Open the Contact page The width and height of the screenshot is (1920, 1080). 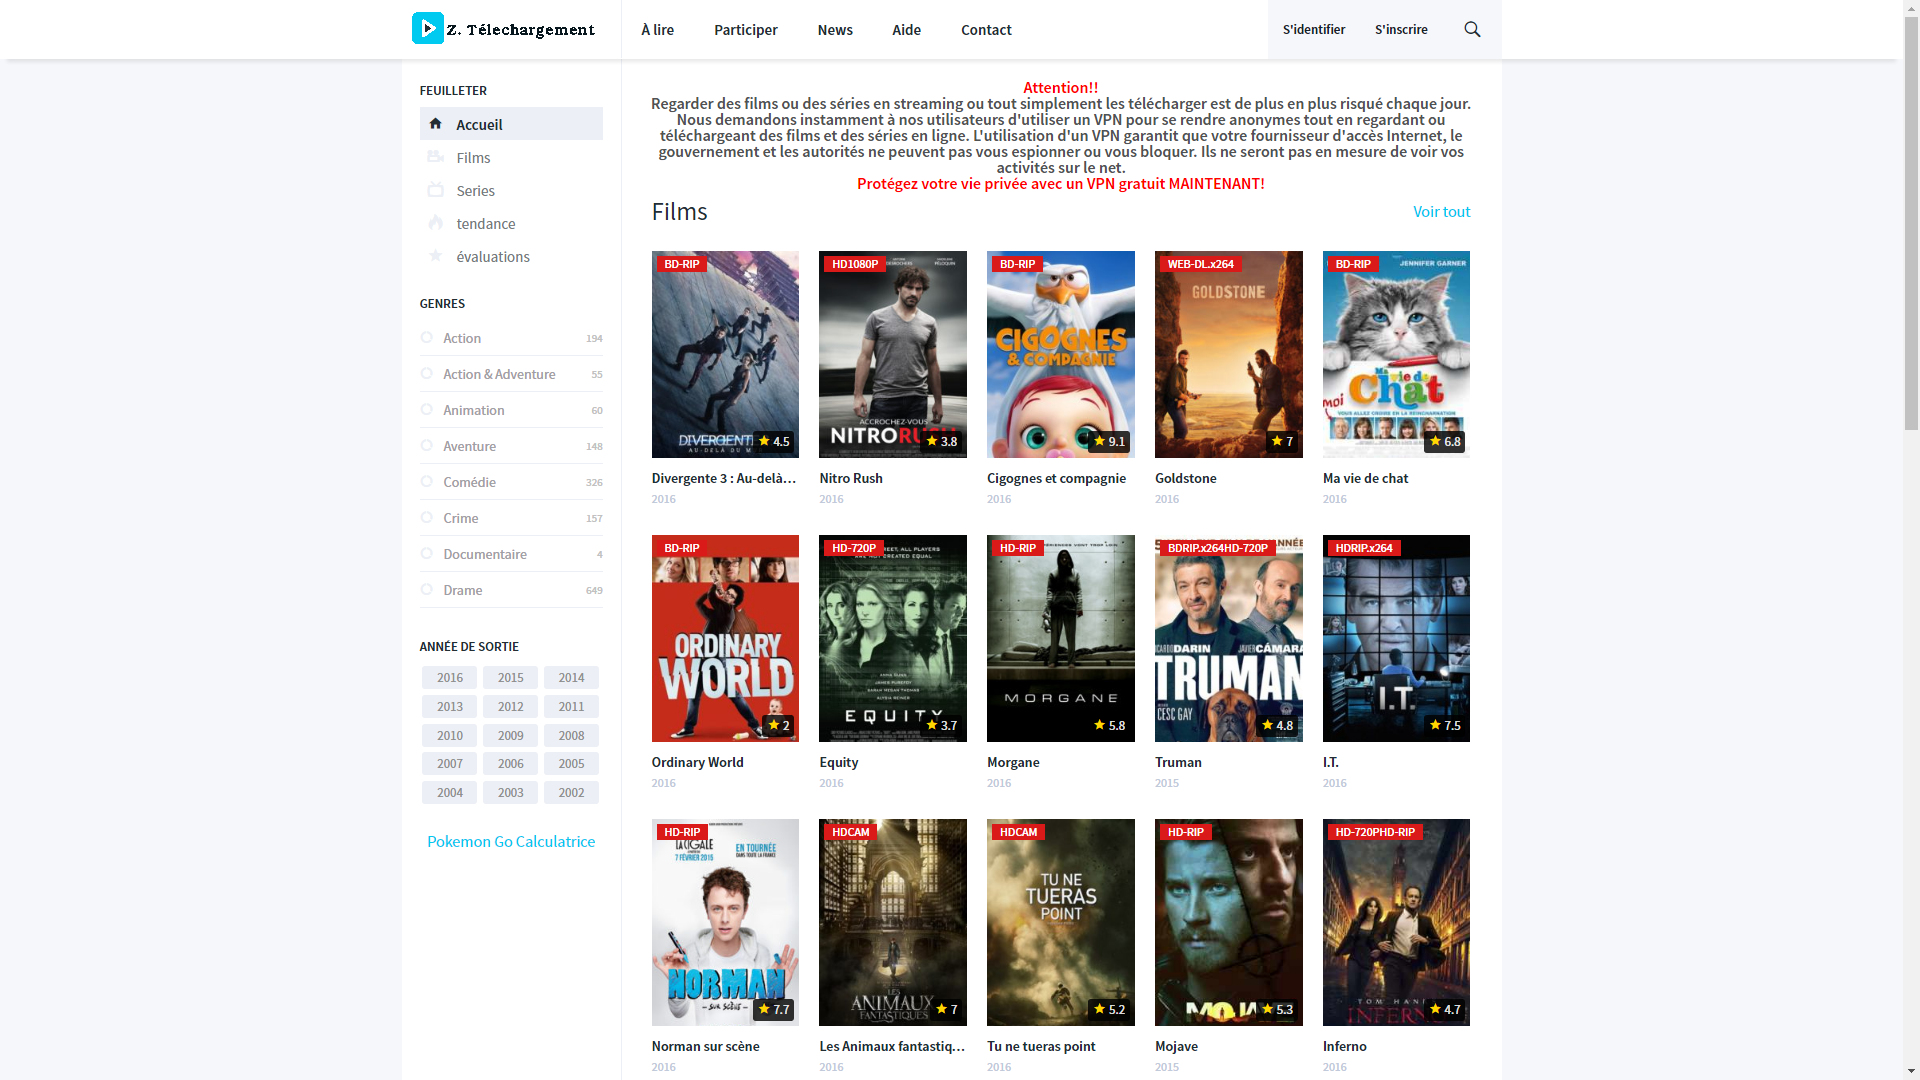986,30
